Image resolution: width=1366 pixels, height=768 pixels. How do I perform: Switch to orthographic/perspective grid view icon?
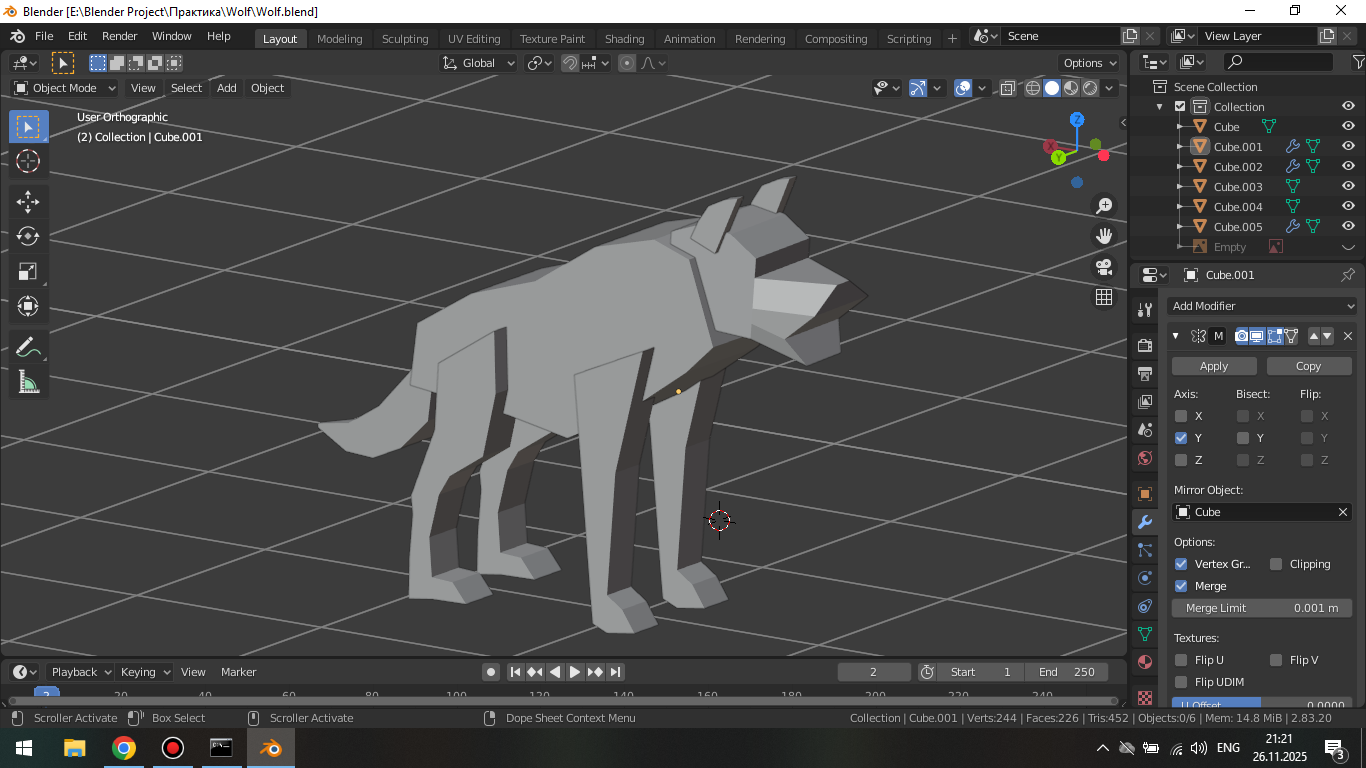[1104, 297]
